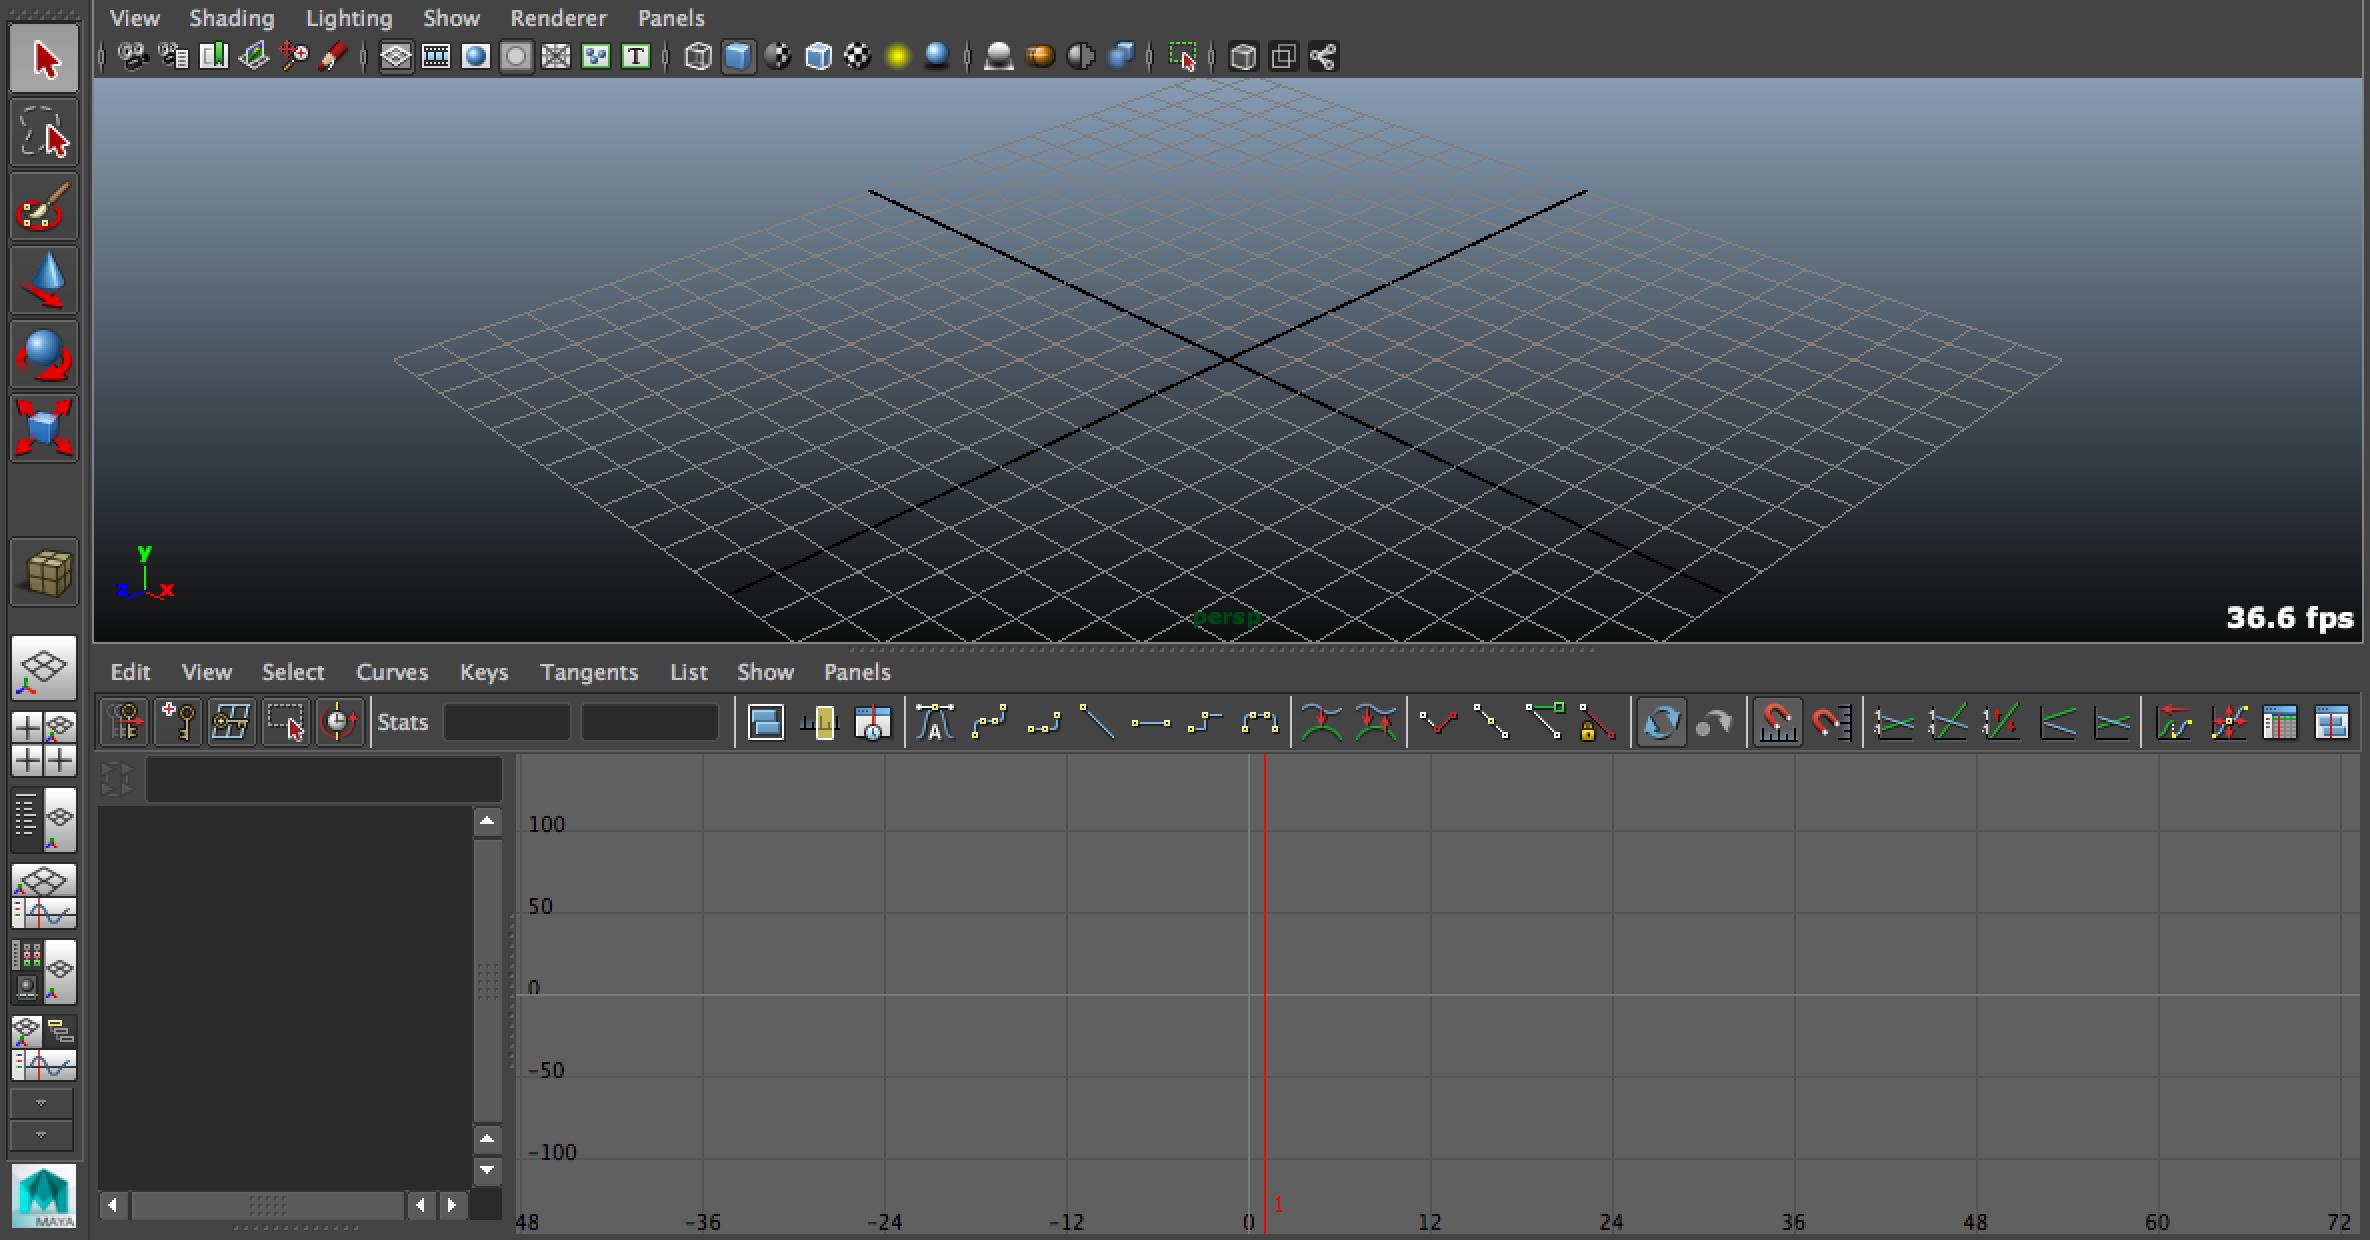The width and height of the screenshot is (2370, 1240).
Task: Activate the Lattice Deform Keys tool
Action: [x=230, y=722]
